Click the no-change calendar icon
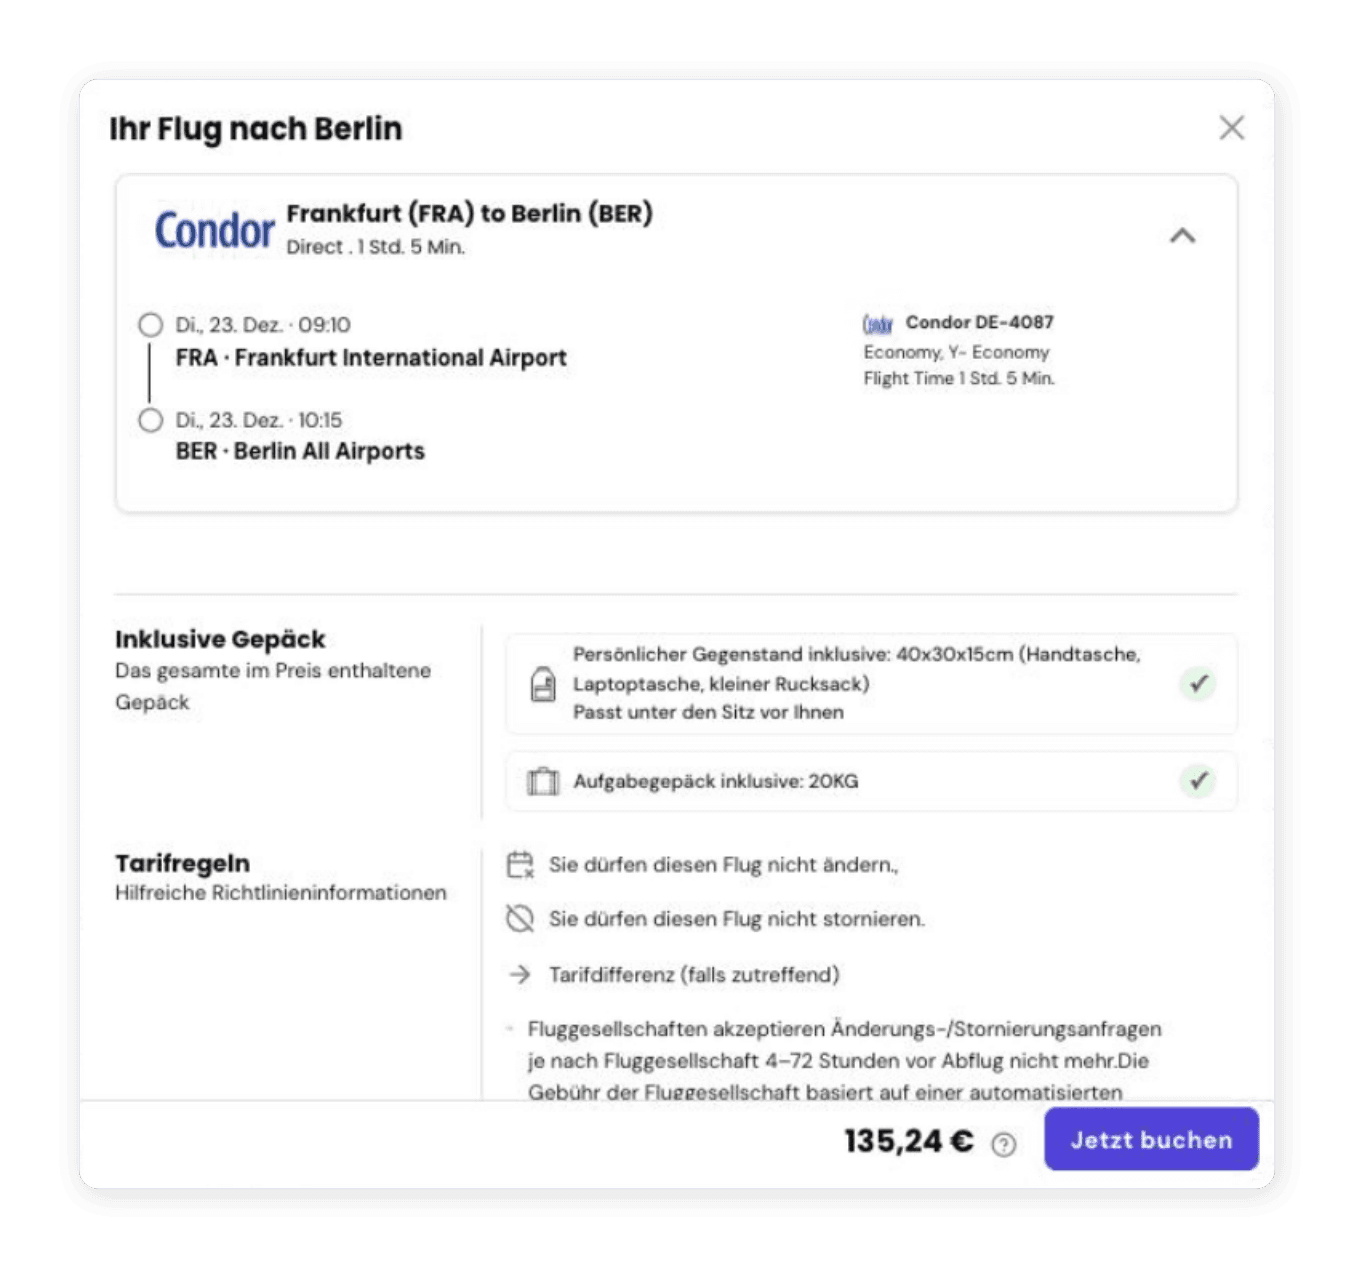Image resolution: width=1354 pixels, height=1268 pixels. [520, 865]
